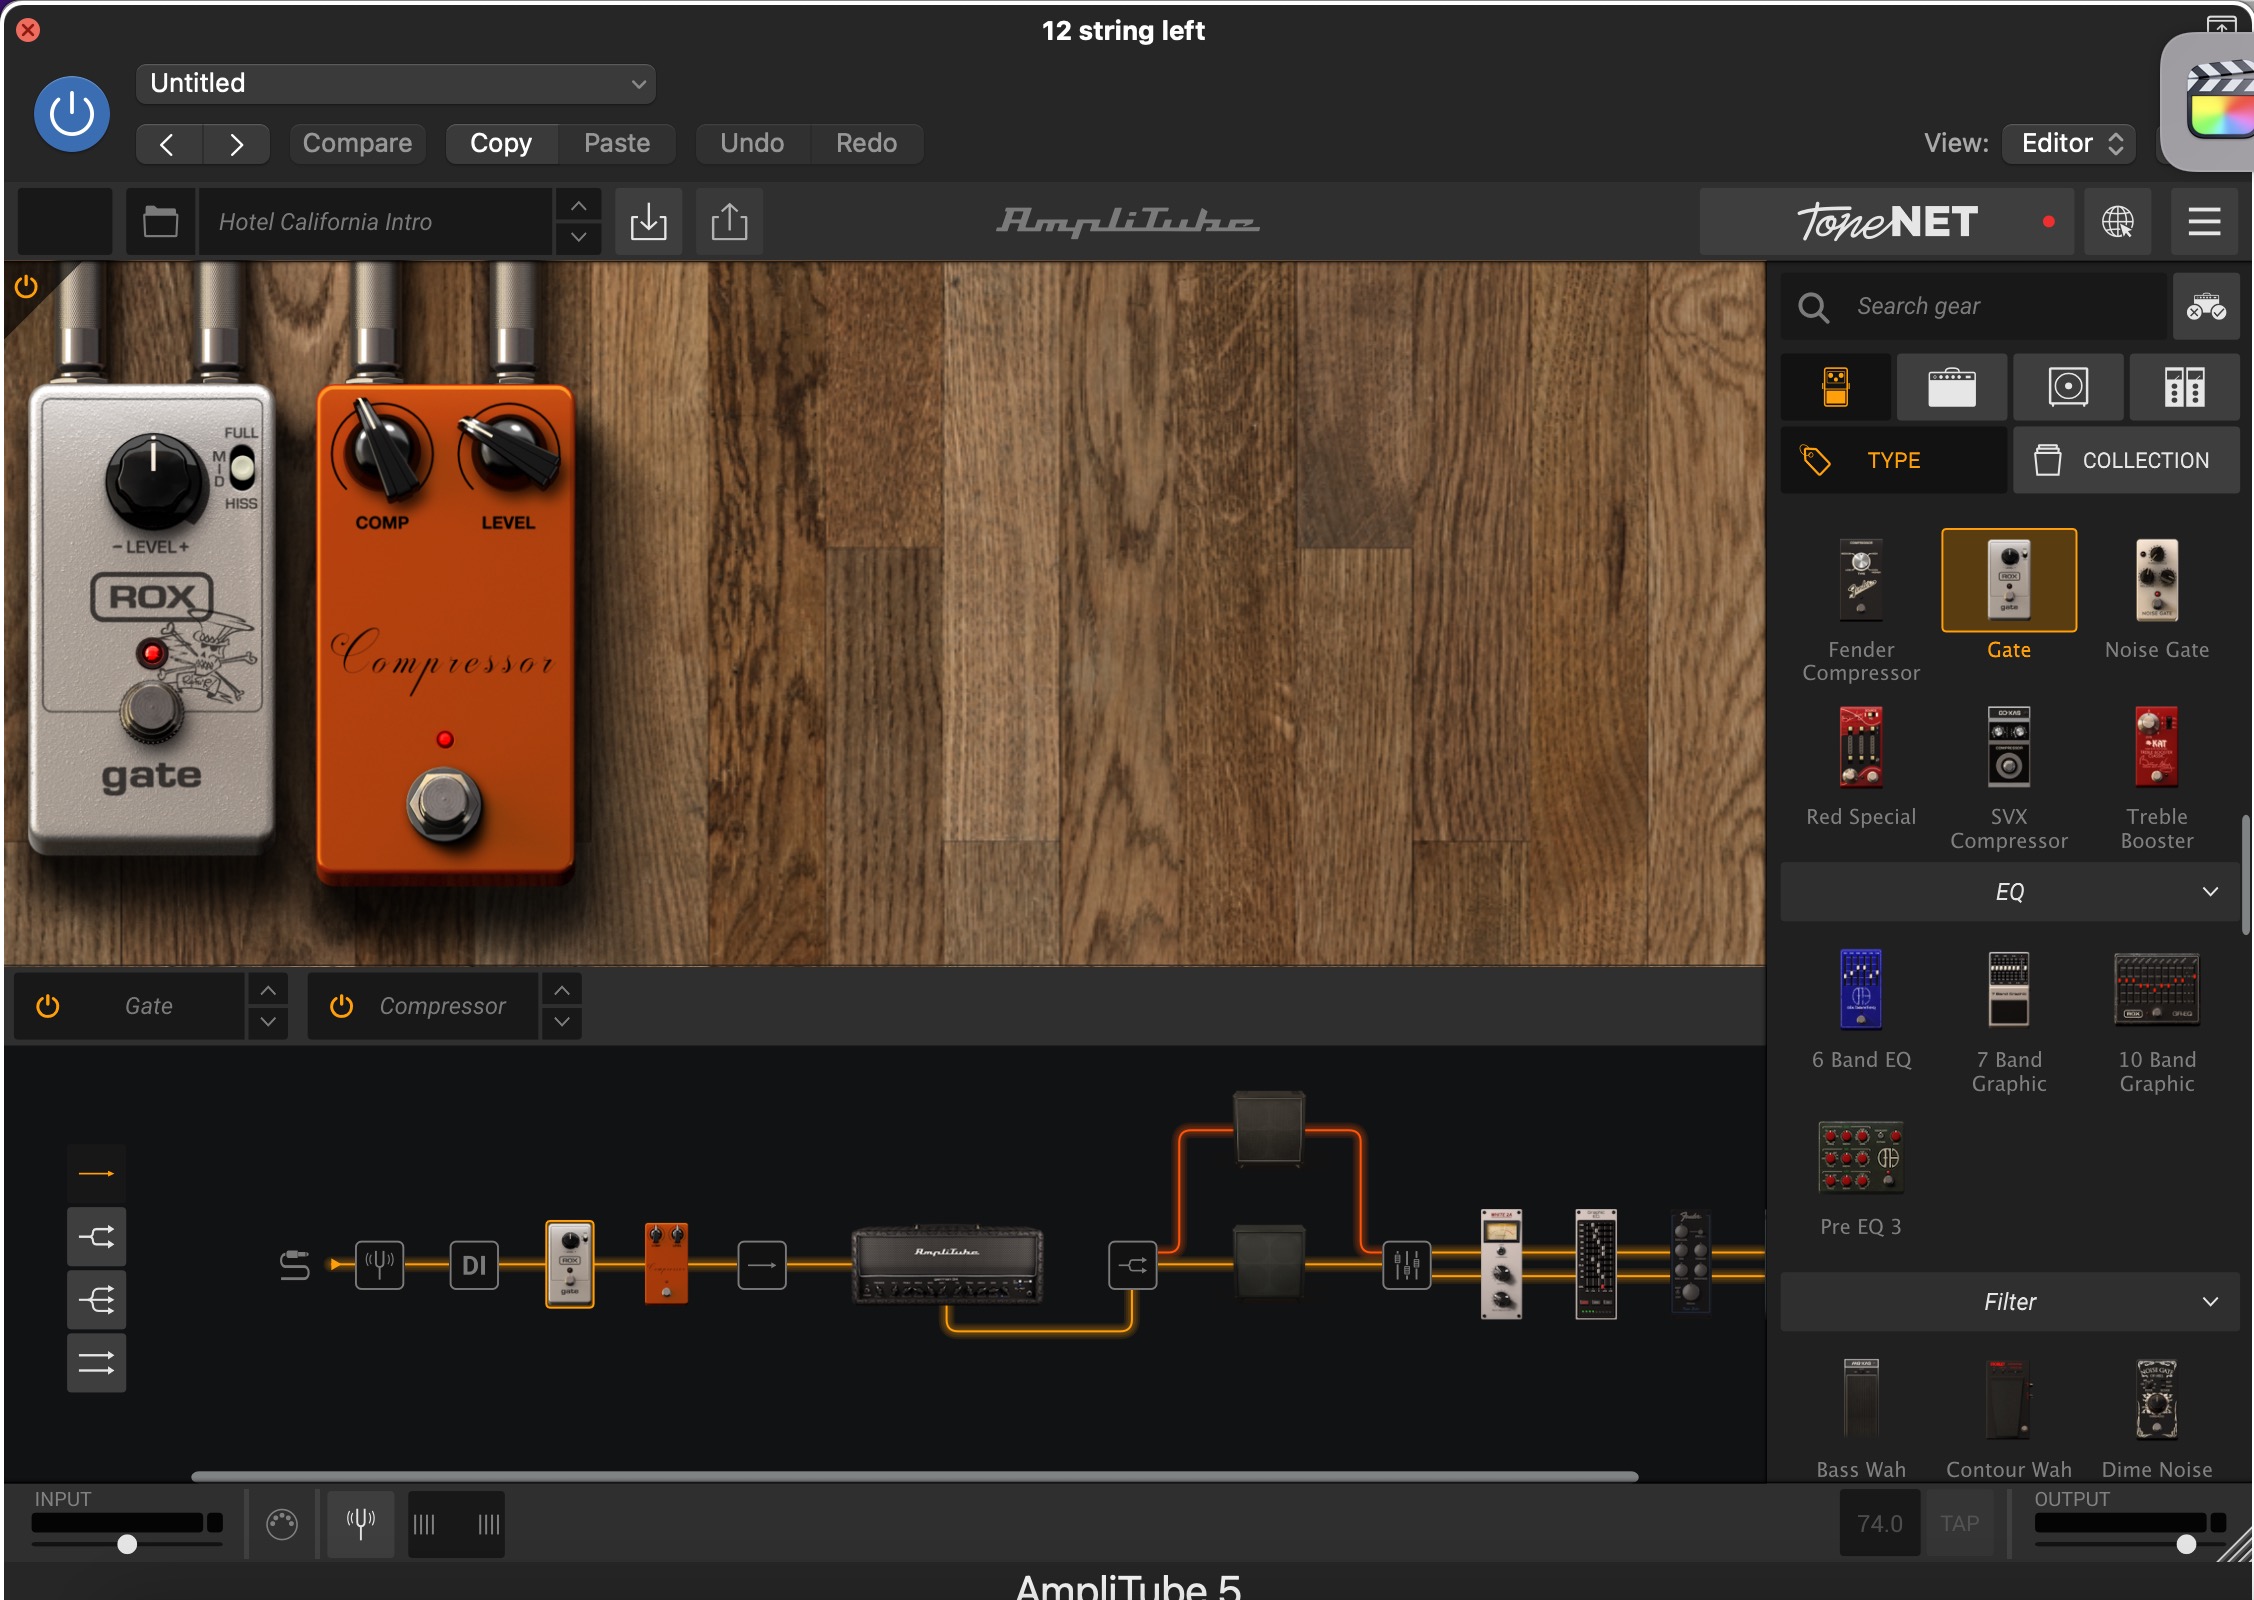Image resolution: width=2254 pixels, height=1600 pixels.
Task: Click the Paste button
Action: (617, 143)
